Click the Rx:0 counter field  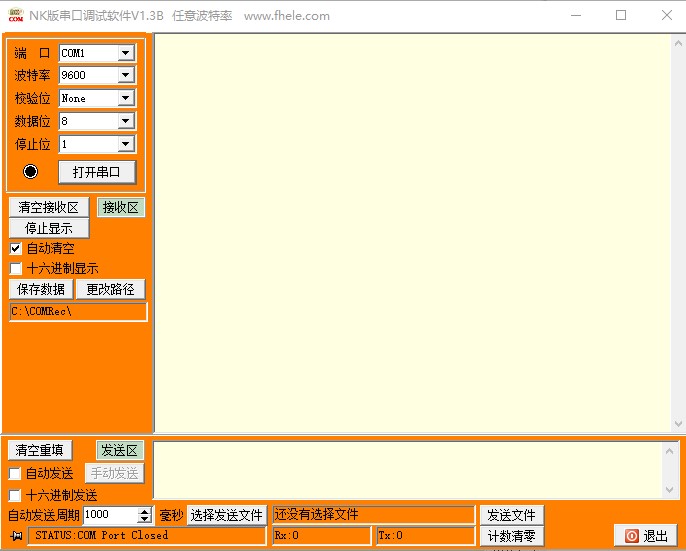pos(322,535)
